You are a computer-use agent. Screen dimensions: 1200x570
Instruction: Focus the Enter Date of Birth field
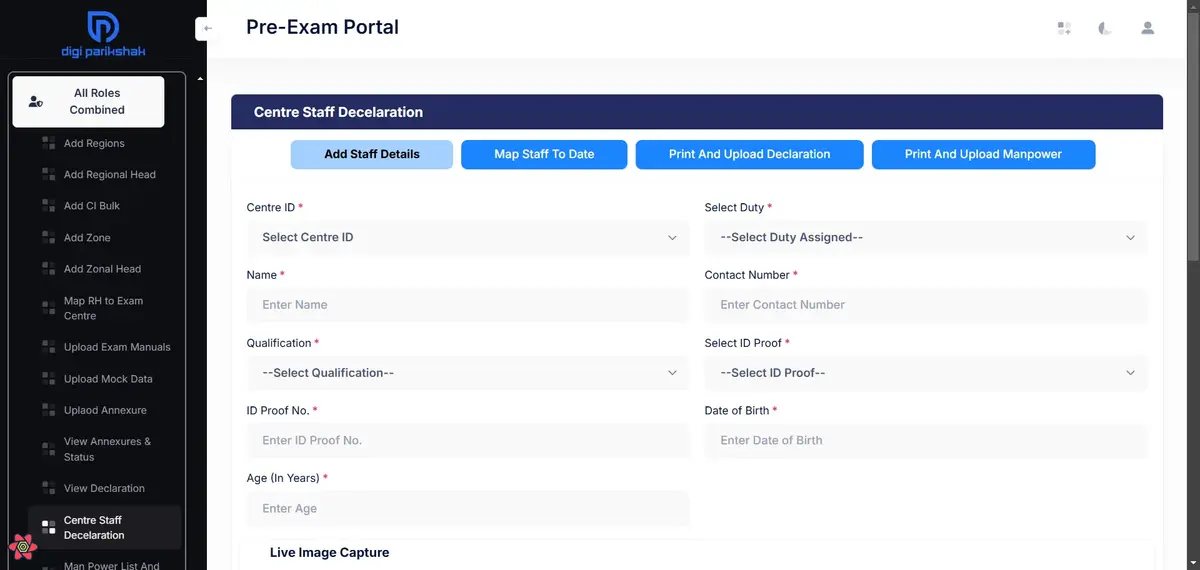[x=926, y=440]
